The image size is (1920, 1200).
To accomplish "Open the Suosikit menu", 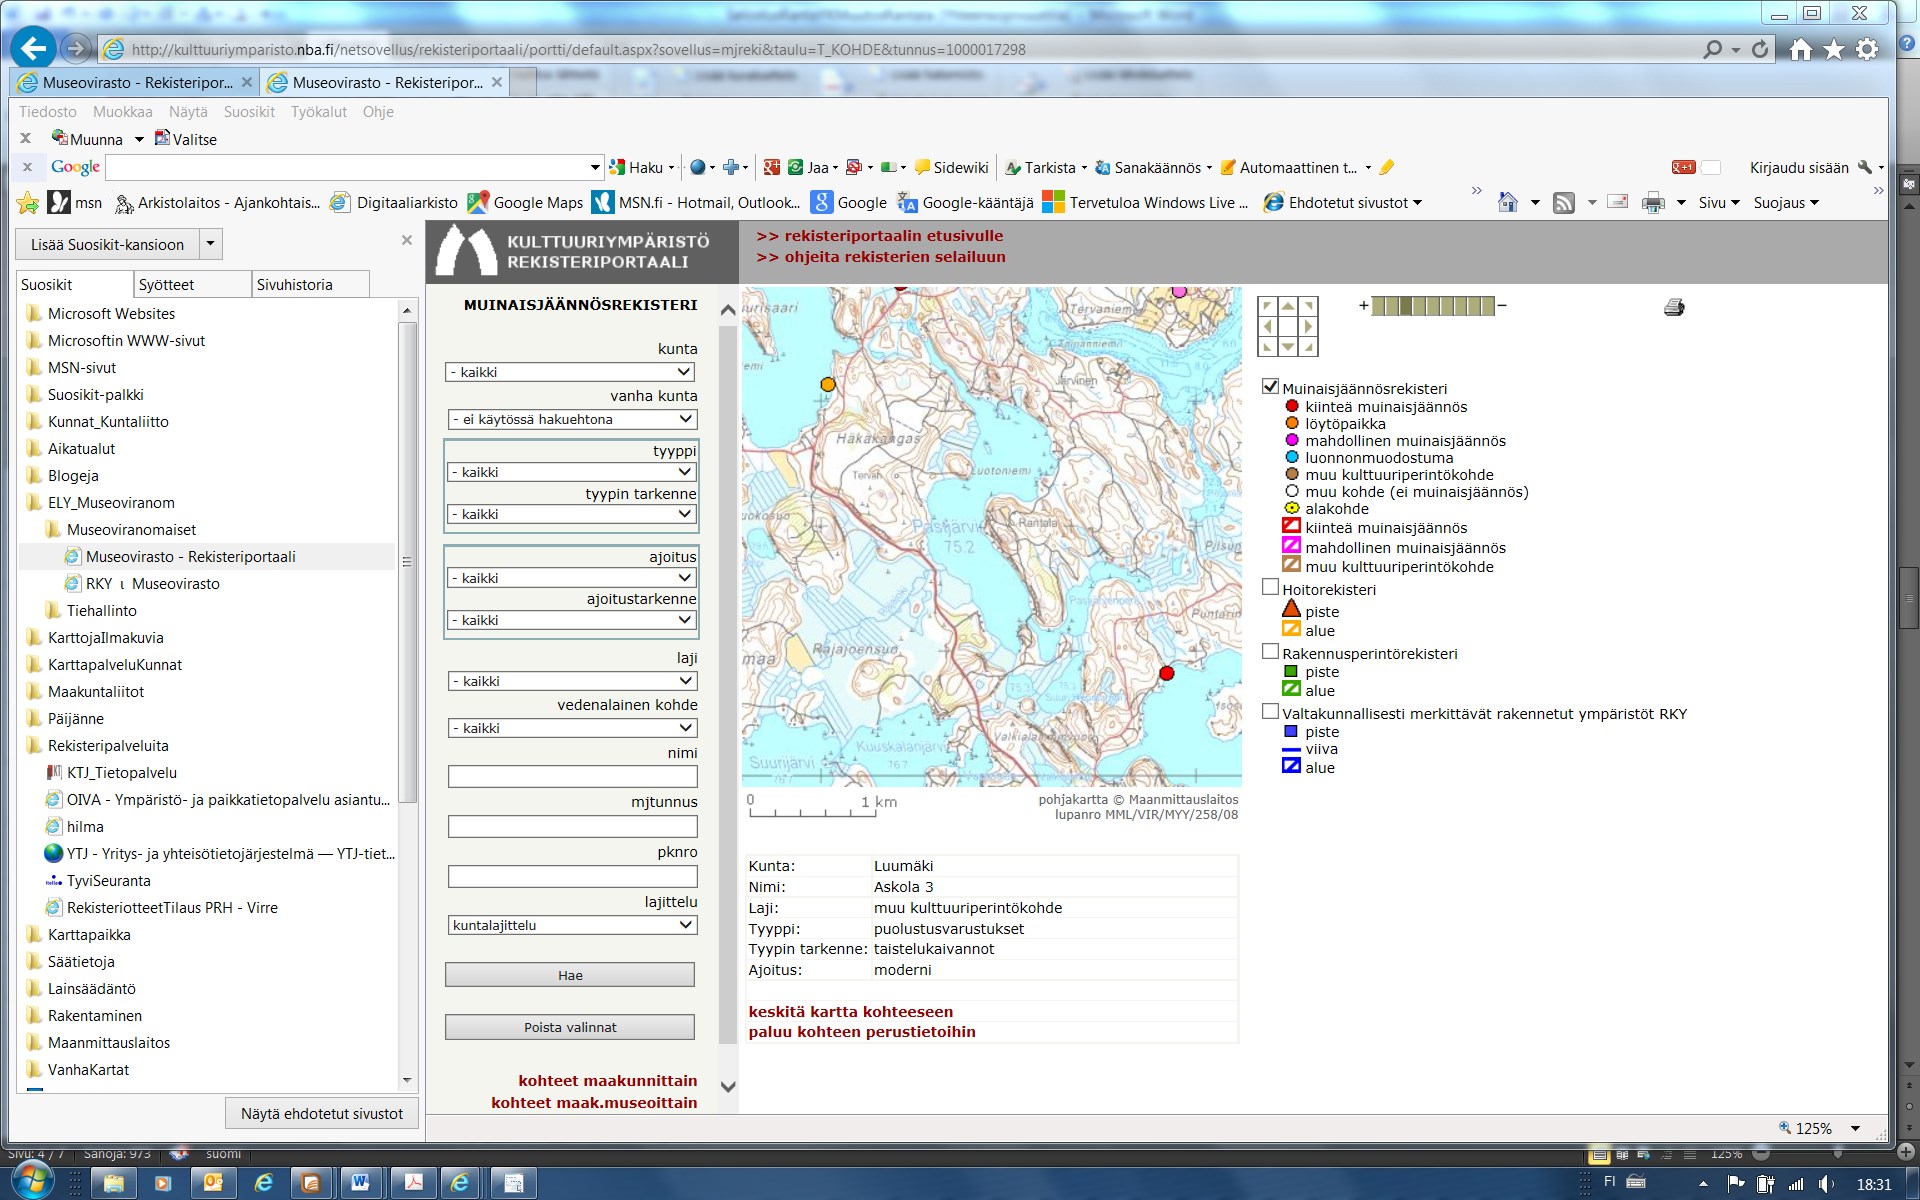I will 249,112.
